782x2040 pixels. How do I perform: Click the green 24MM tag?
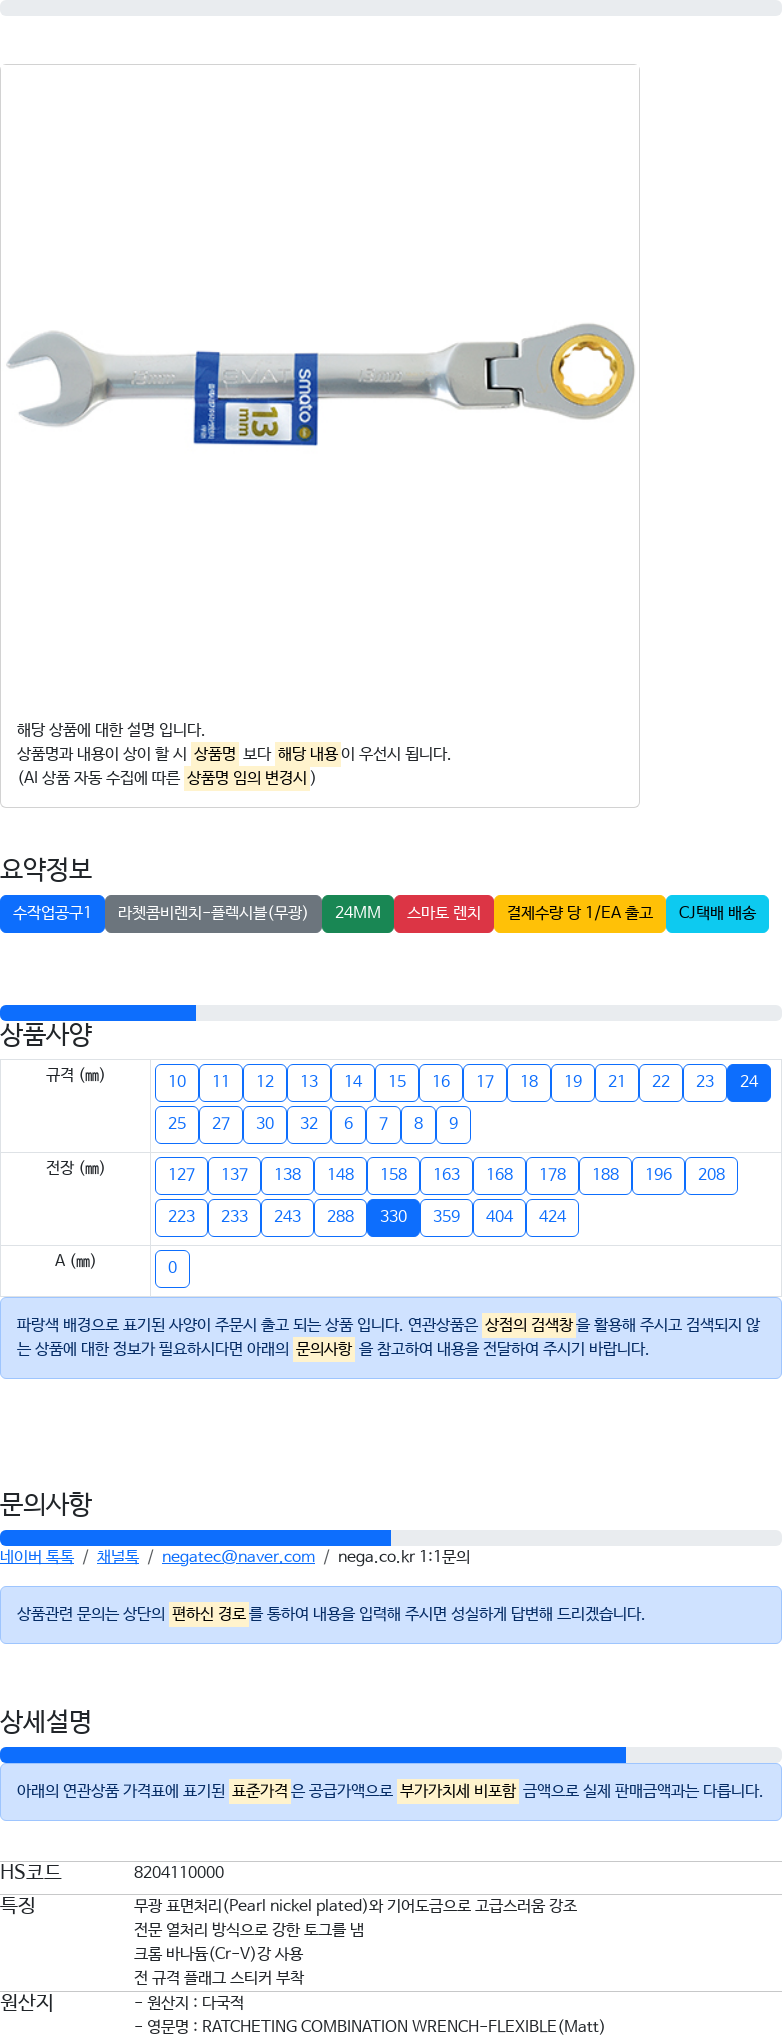tap(358, 913)
